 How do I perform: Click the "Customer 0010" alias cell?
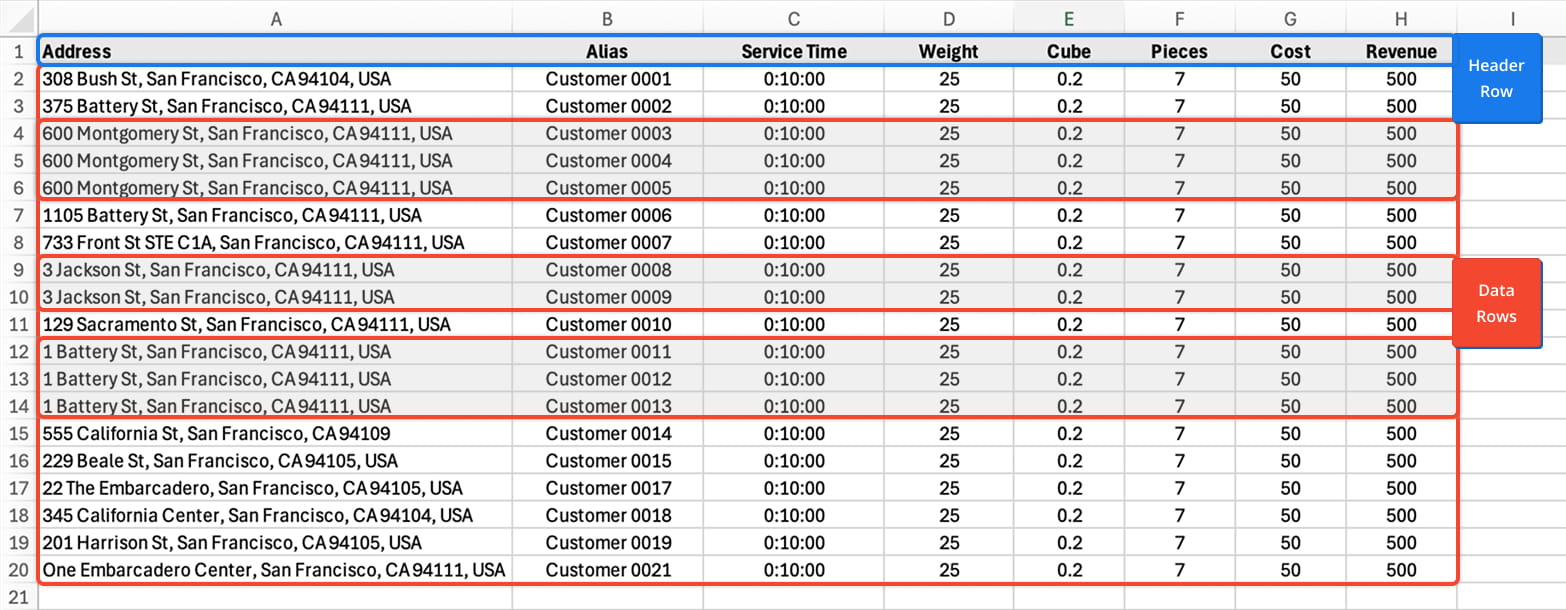(x=608, y=324)
